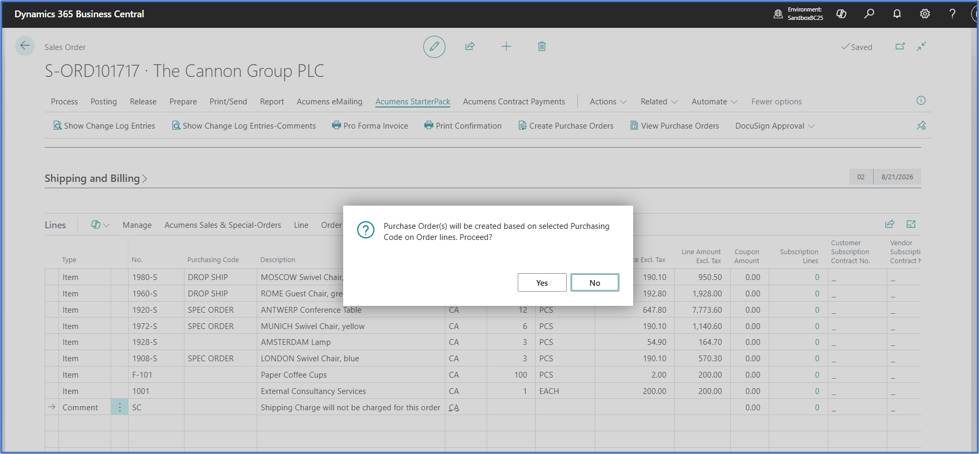Open the Automate dropdown menu
979x454 pixels.
click(714, 101)
